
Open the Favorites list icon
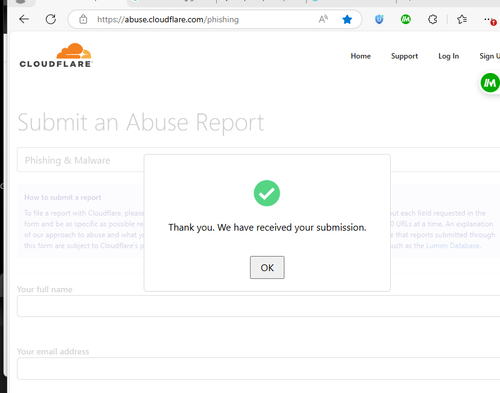coord(462,19)
